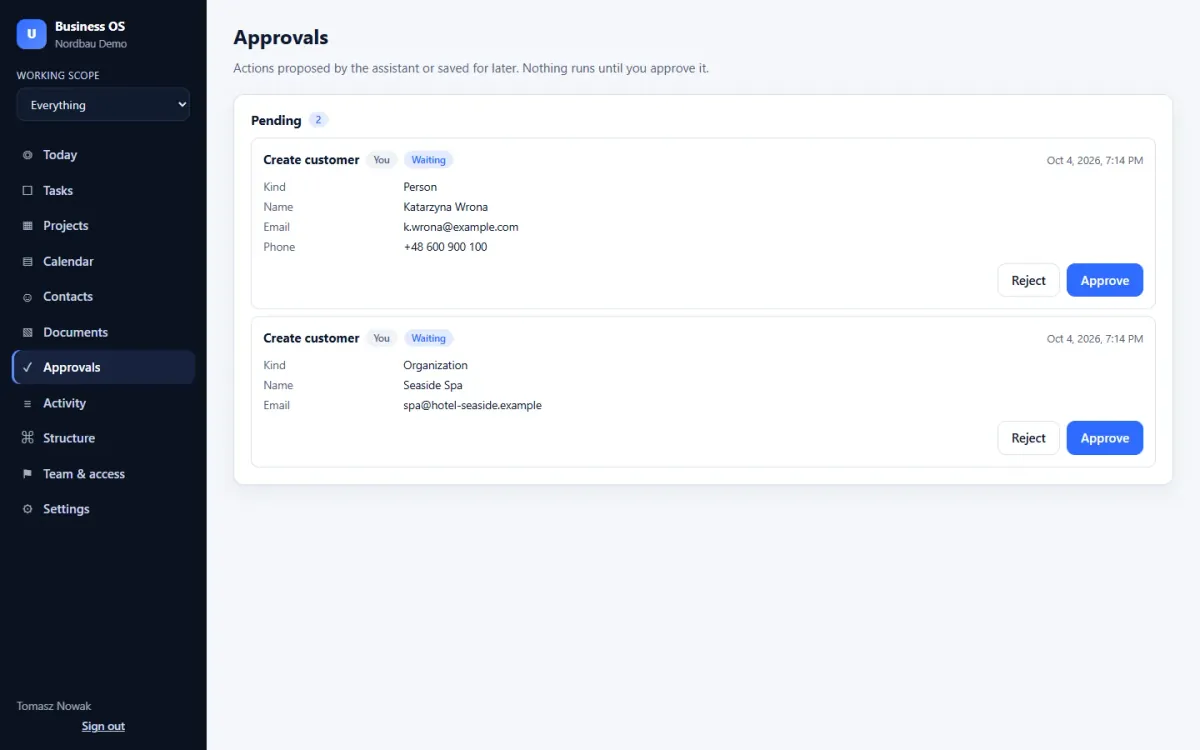Reject the Seaside Spa customer
The image size is (1200, 750).
[x=1028, y=438]
